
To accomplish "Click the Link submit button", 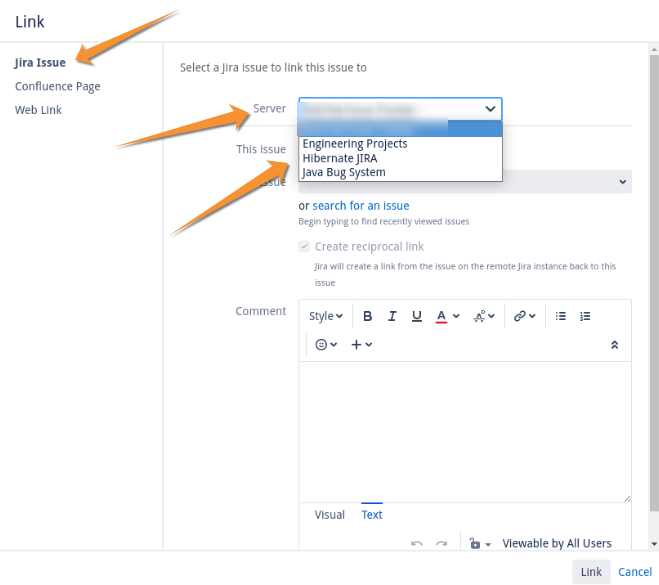I will (x=591, y=572).
